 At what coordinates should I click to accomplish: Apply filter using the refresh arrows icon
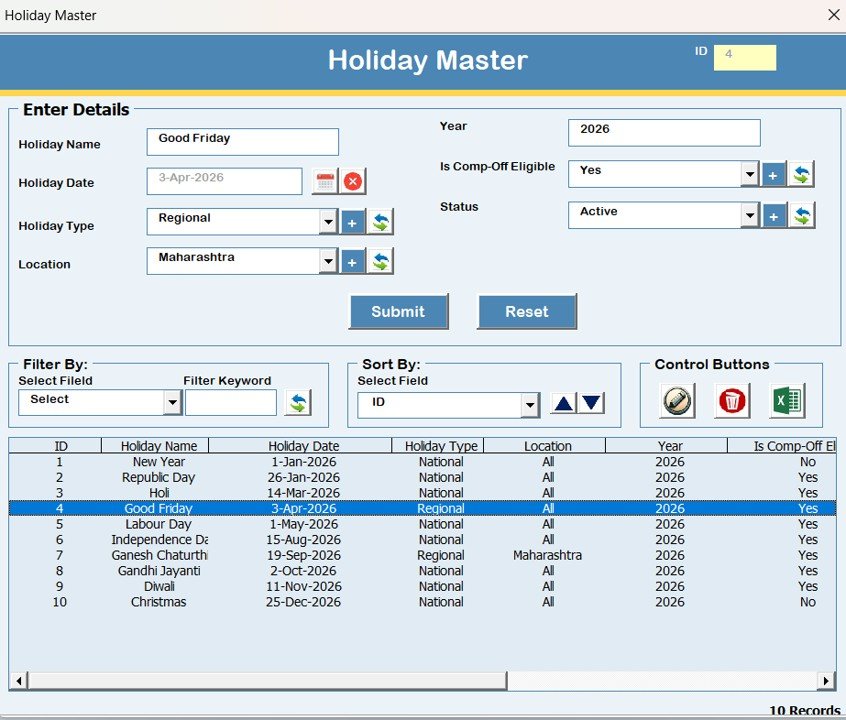coord(296,401)
